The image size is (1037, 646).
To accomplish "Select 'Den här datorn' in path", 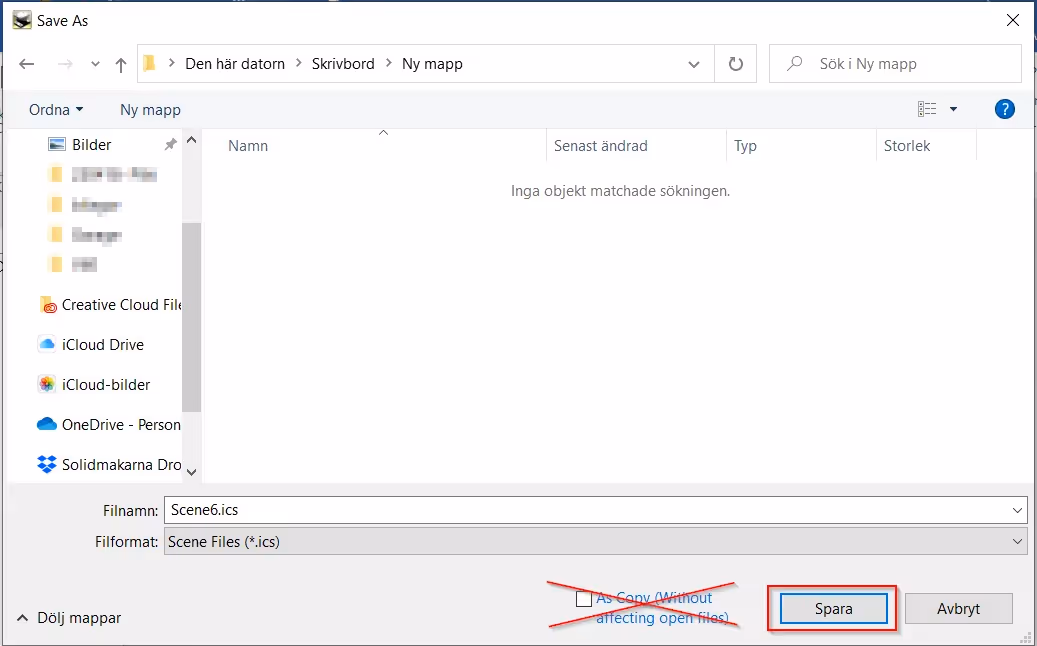I will [235, 63].
